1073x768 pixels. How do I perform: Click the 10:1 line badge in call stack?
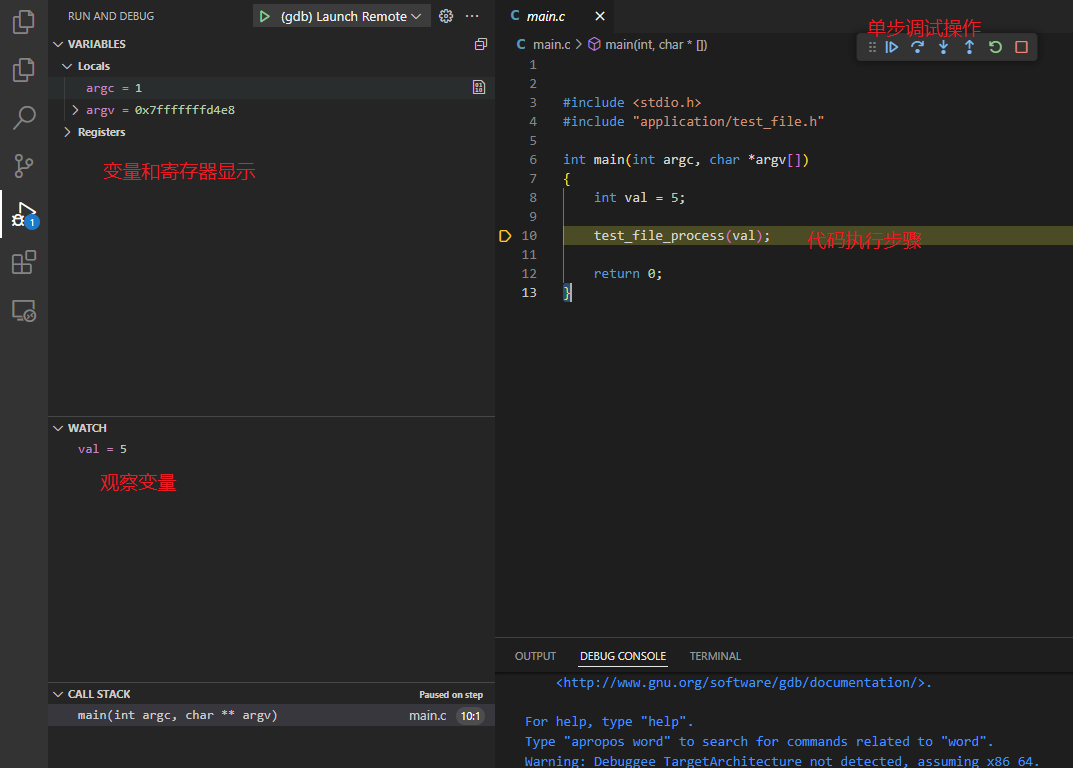(470, 716)
